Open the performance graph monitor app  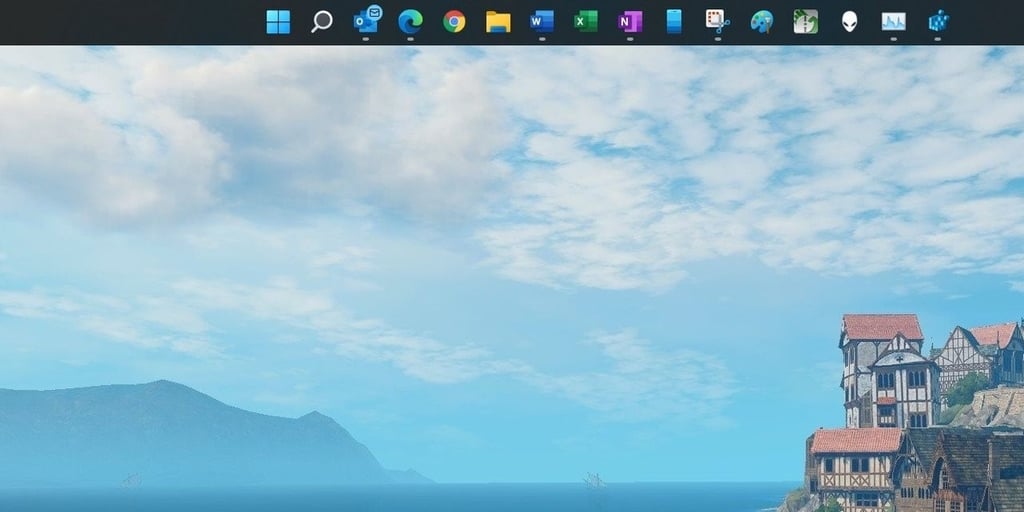point(893,22)
